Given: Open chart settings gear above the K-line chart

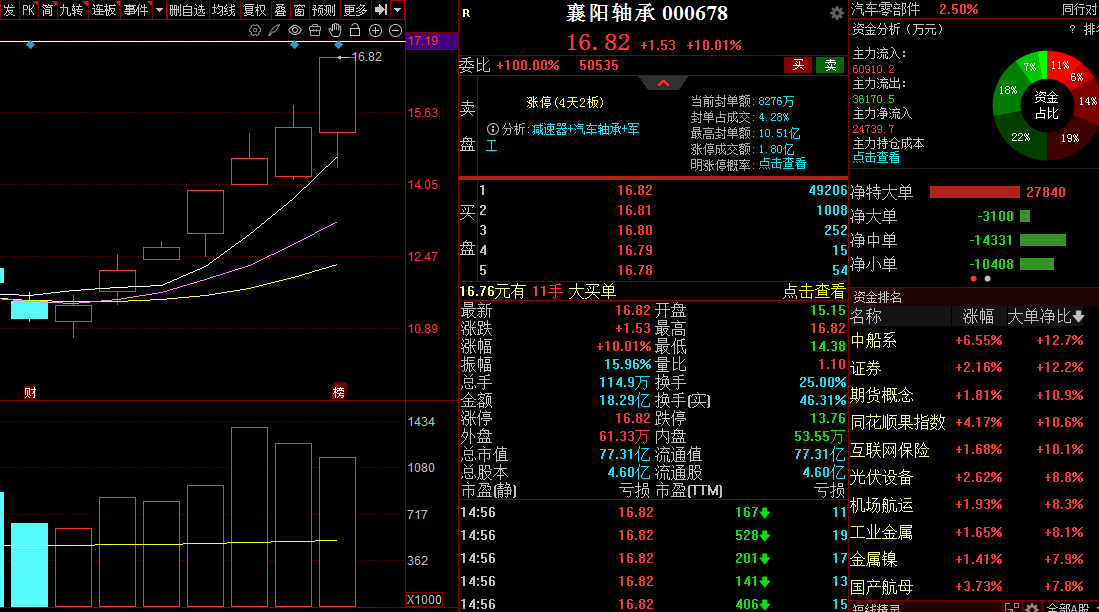Looking at the screenshot, I should 255,30.
